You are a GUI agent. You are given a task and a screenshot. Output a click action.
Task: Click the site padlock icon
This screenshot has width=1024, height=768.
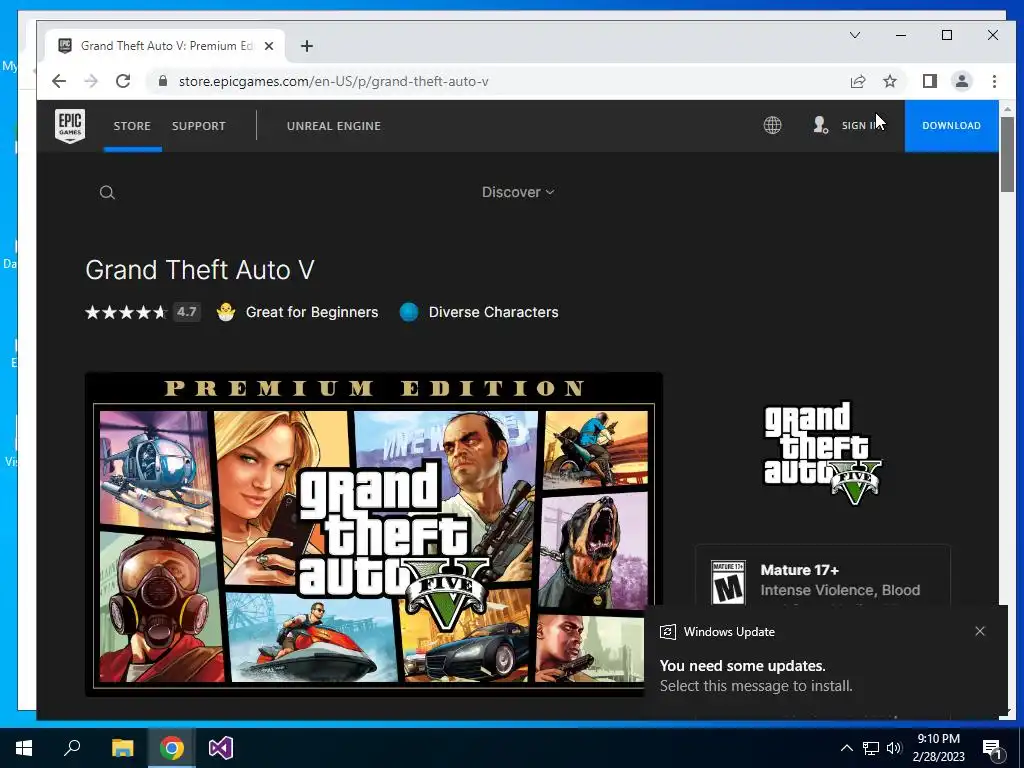[163, 81]
